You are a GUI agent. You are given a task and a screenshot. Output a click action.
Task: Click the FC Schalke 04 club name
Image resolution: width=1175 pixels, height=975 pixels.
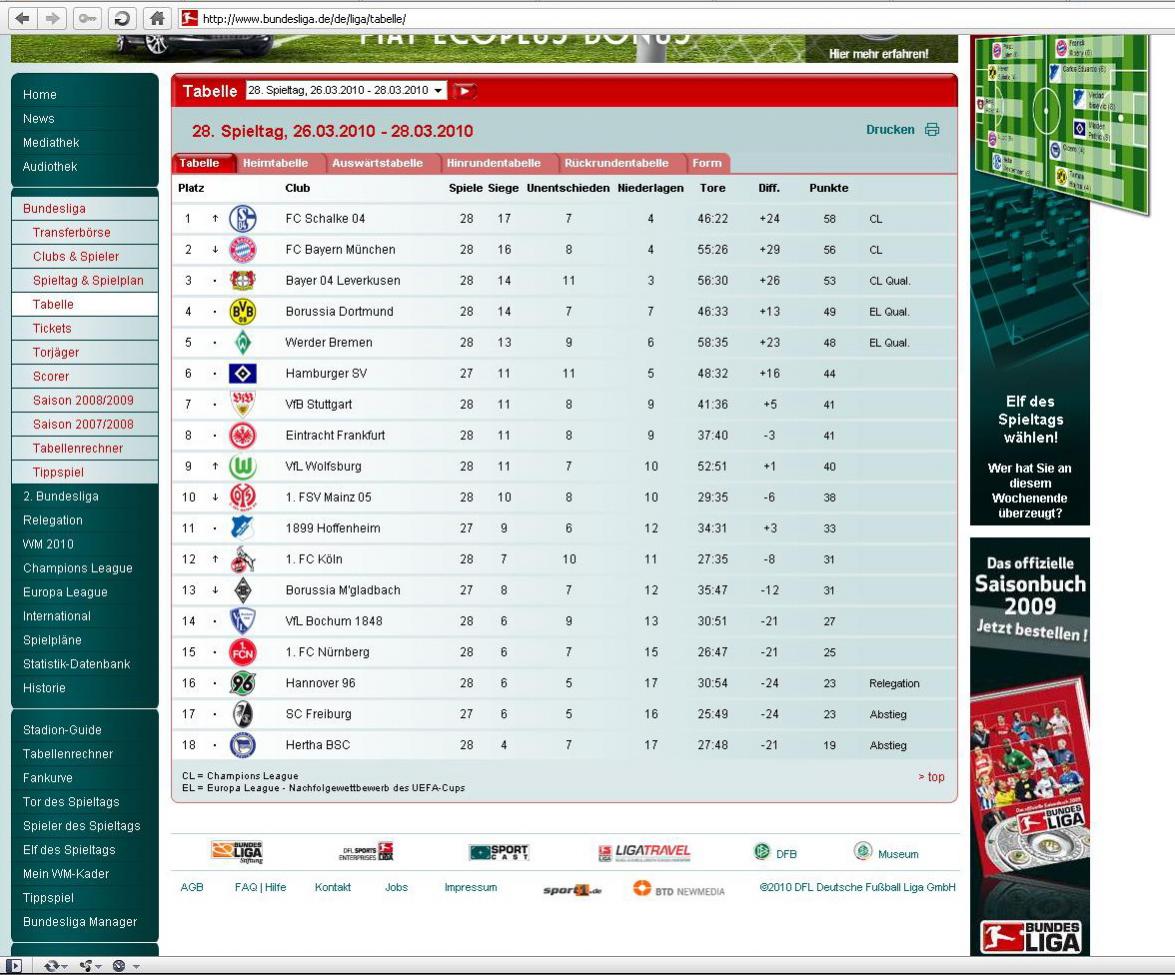(x=325, y=219)
